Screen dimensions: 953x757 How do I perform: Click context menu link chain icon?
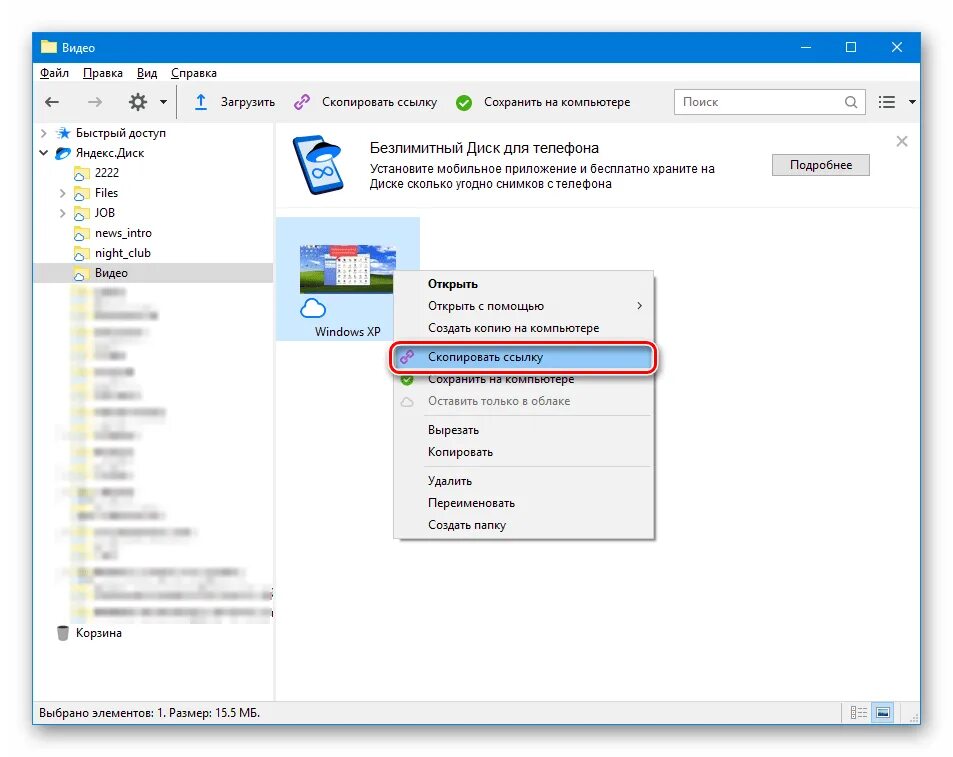407,357
